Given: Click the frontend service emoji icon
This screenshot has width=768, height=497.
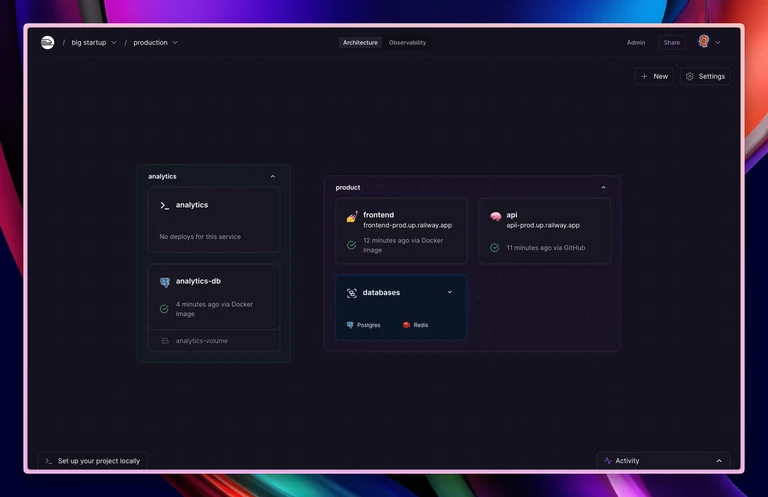Looking at the screenshot, I should click(x=352, y=216).
